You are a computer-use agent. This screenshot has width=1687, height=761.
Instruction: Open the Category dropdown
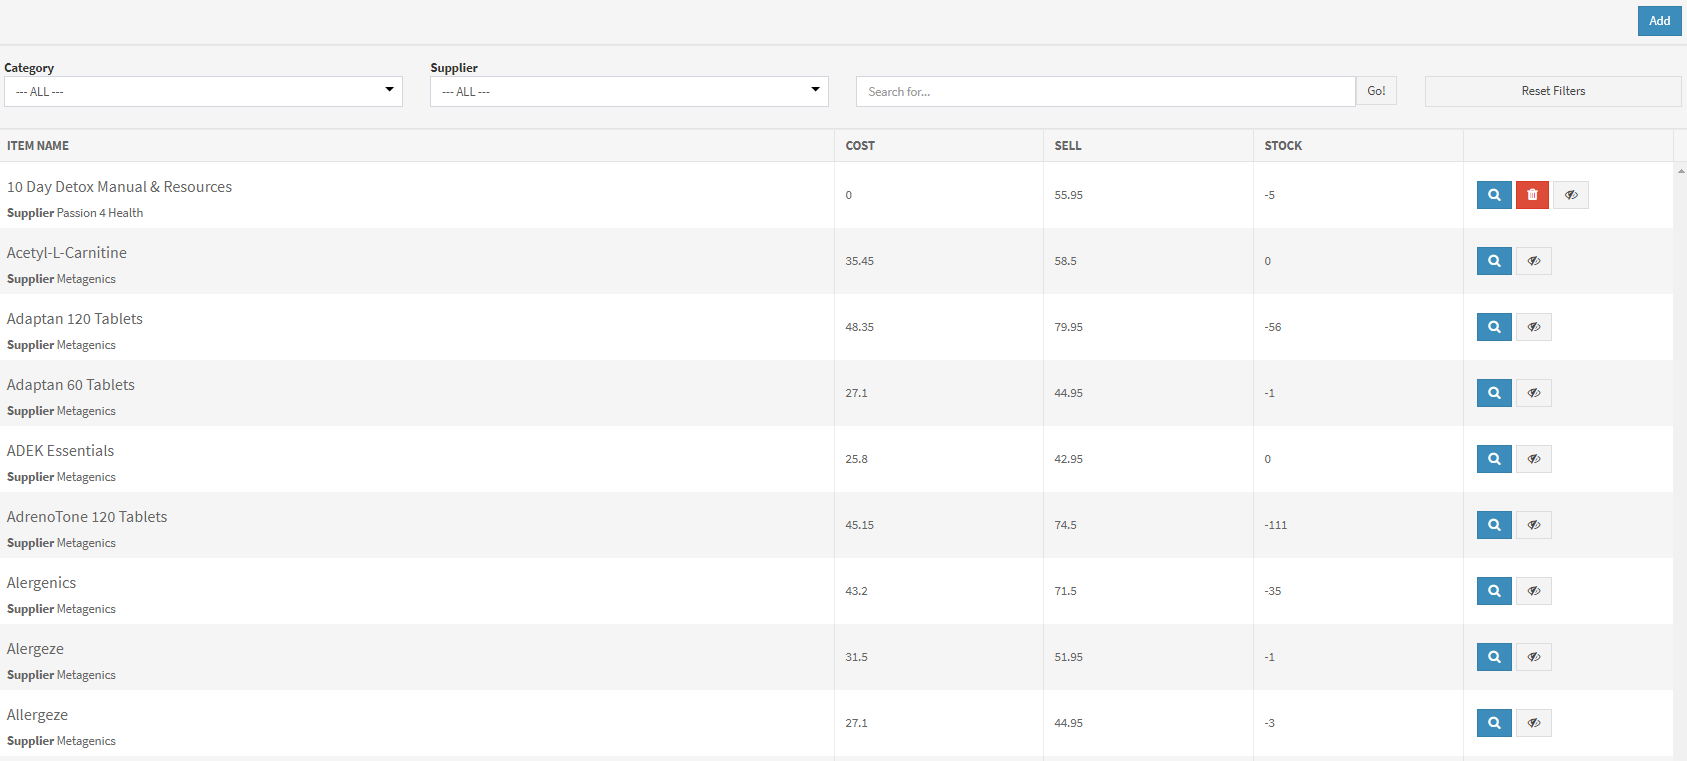(x=203, y=91)
